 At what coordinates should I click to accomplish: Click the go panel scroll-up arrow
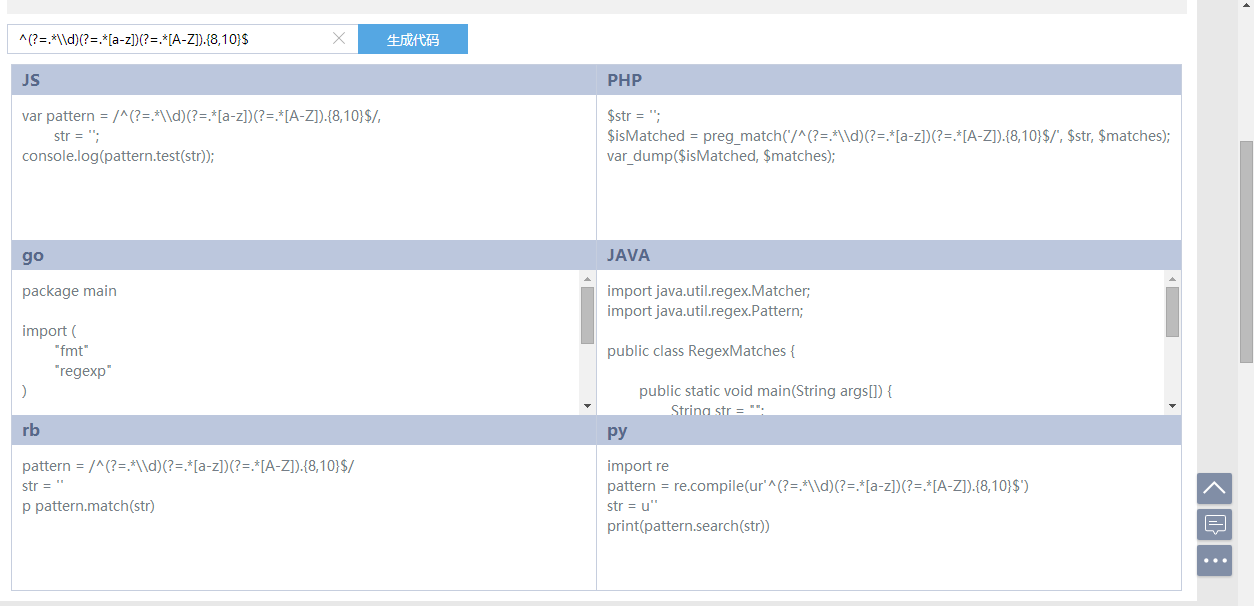[x=587, y=279]
